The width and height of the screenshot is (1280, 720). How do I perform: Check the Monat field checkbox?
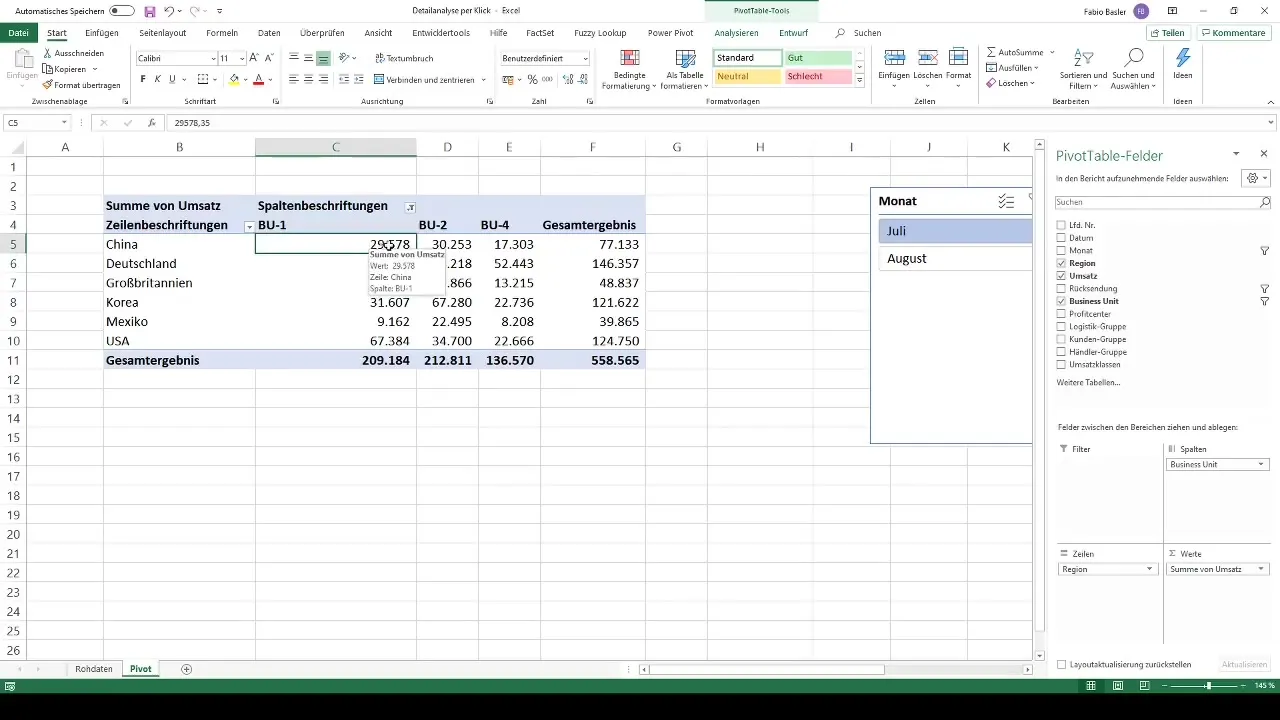pyautogui.click(x=1061, y=251)
